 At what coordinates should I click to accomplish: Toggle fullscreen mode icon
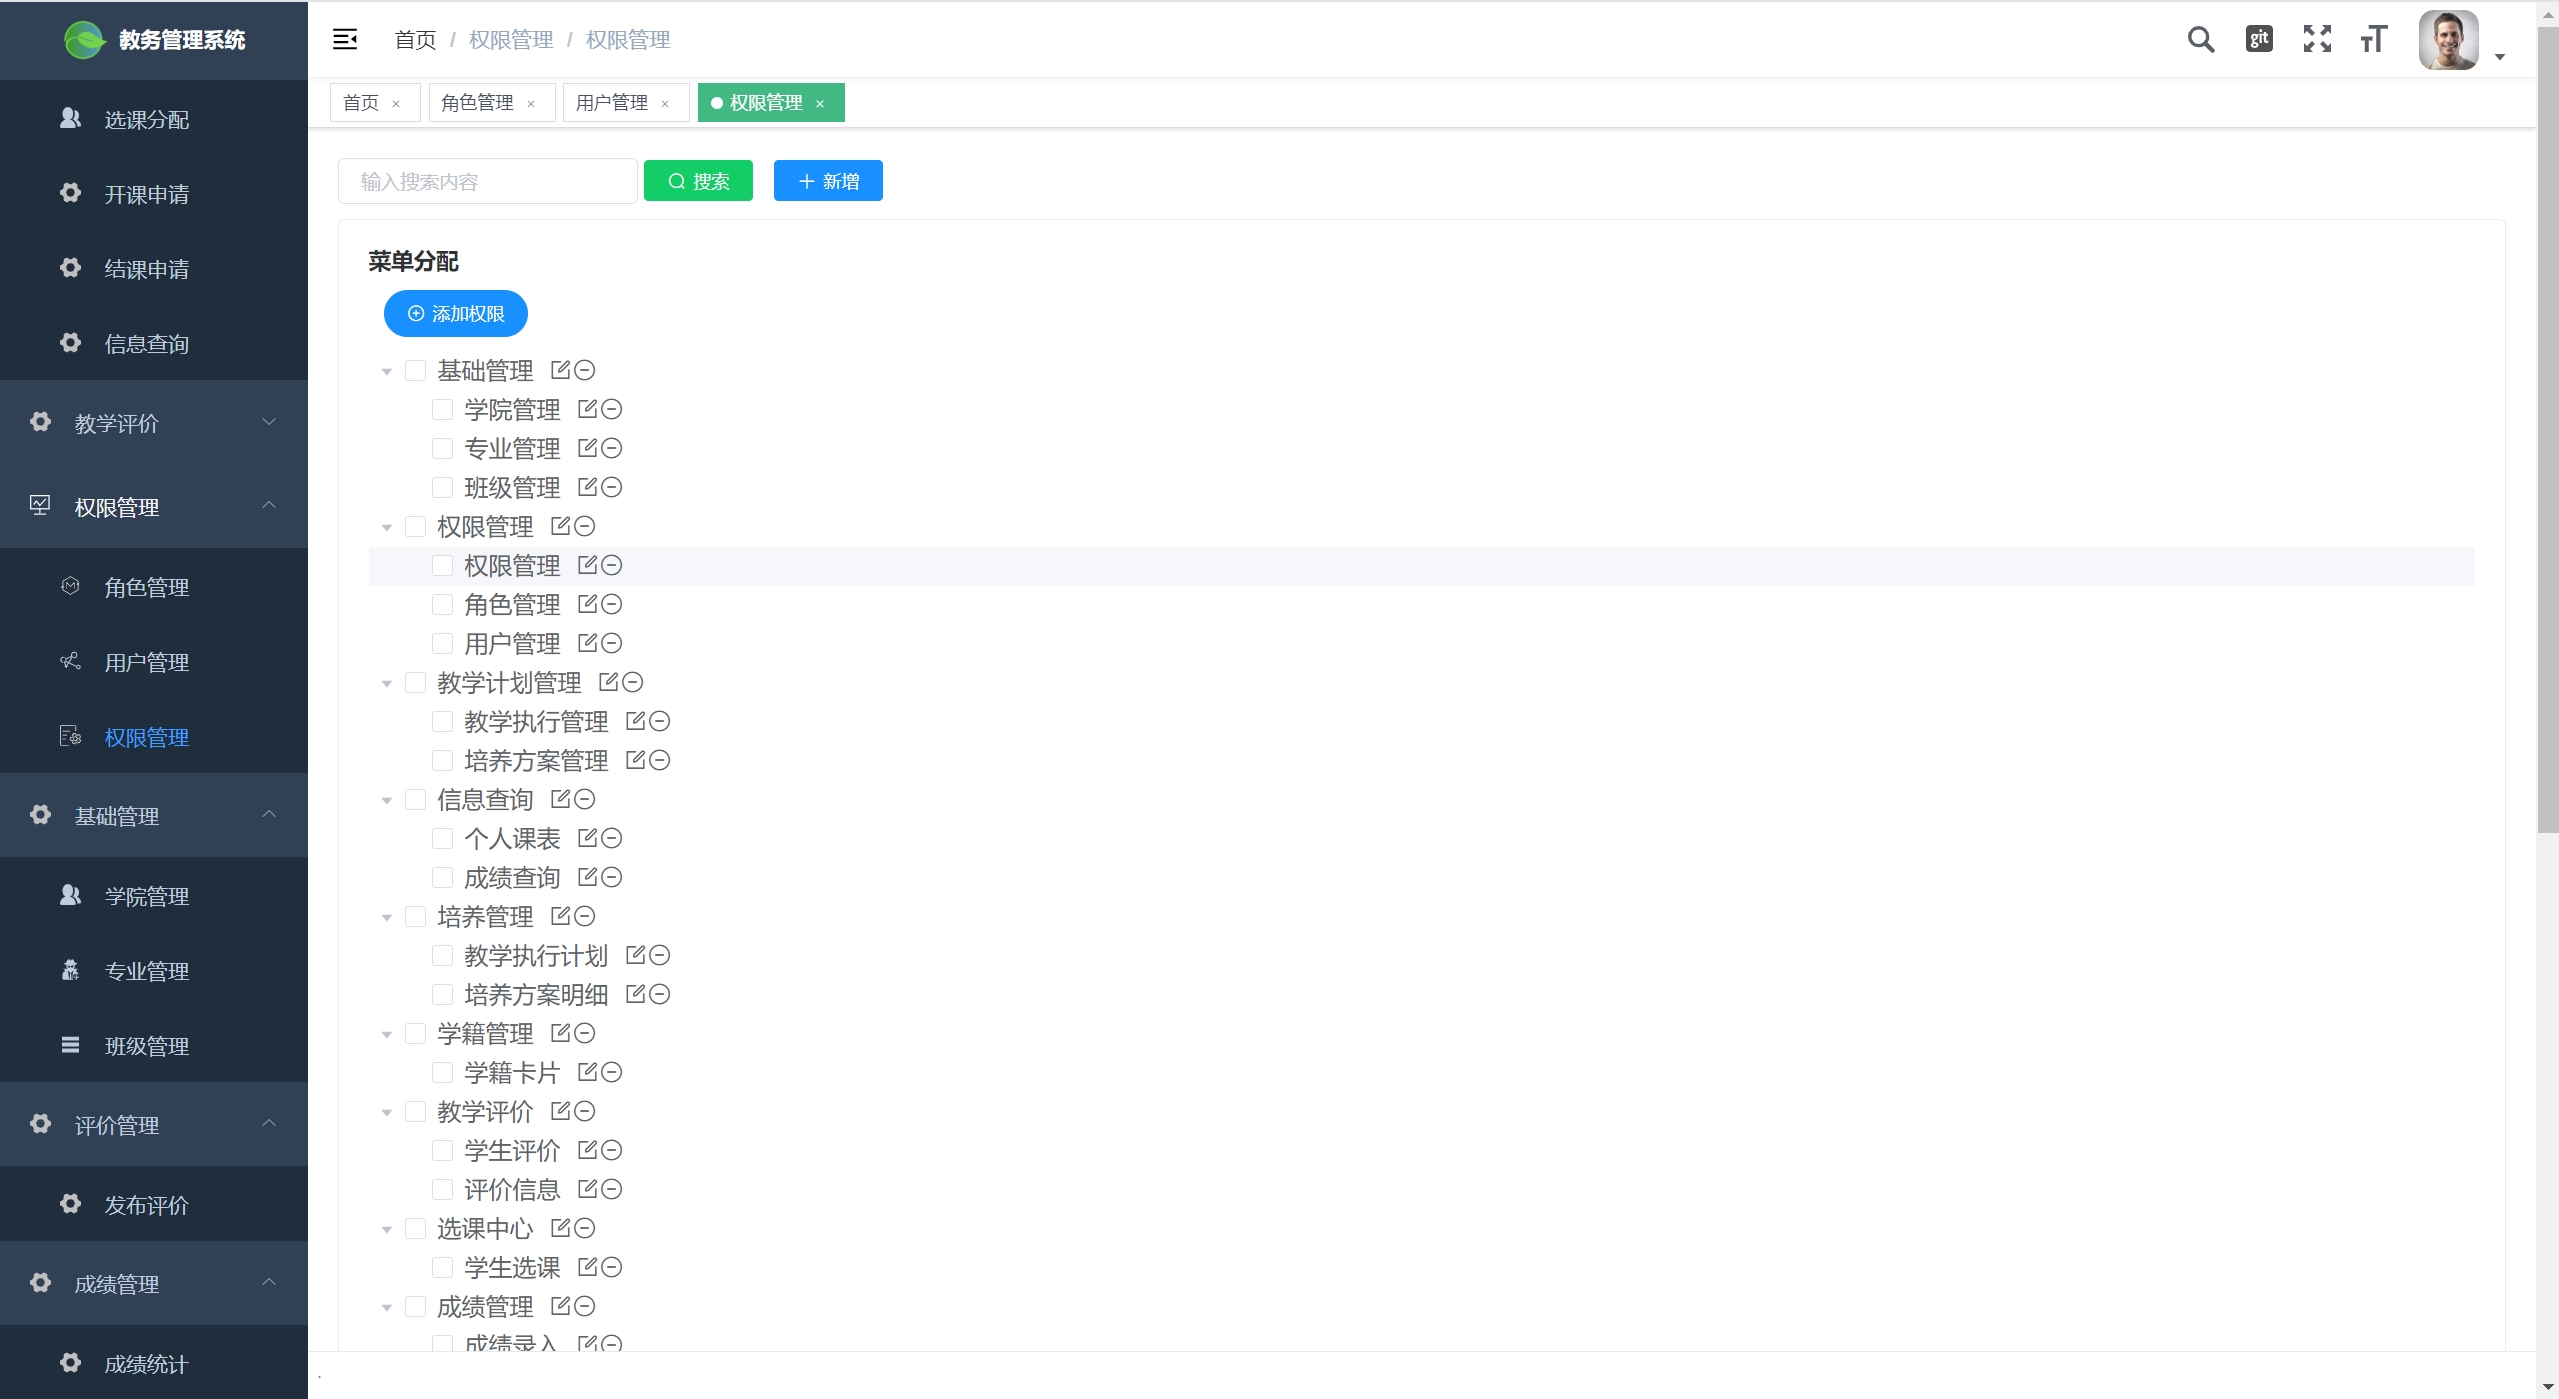pyautogui.click(x=2317, y=40)
